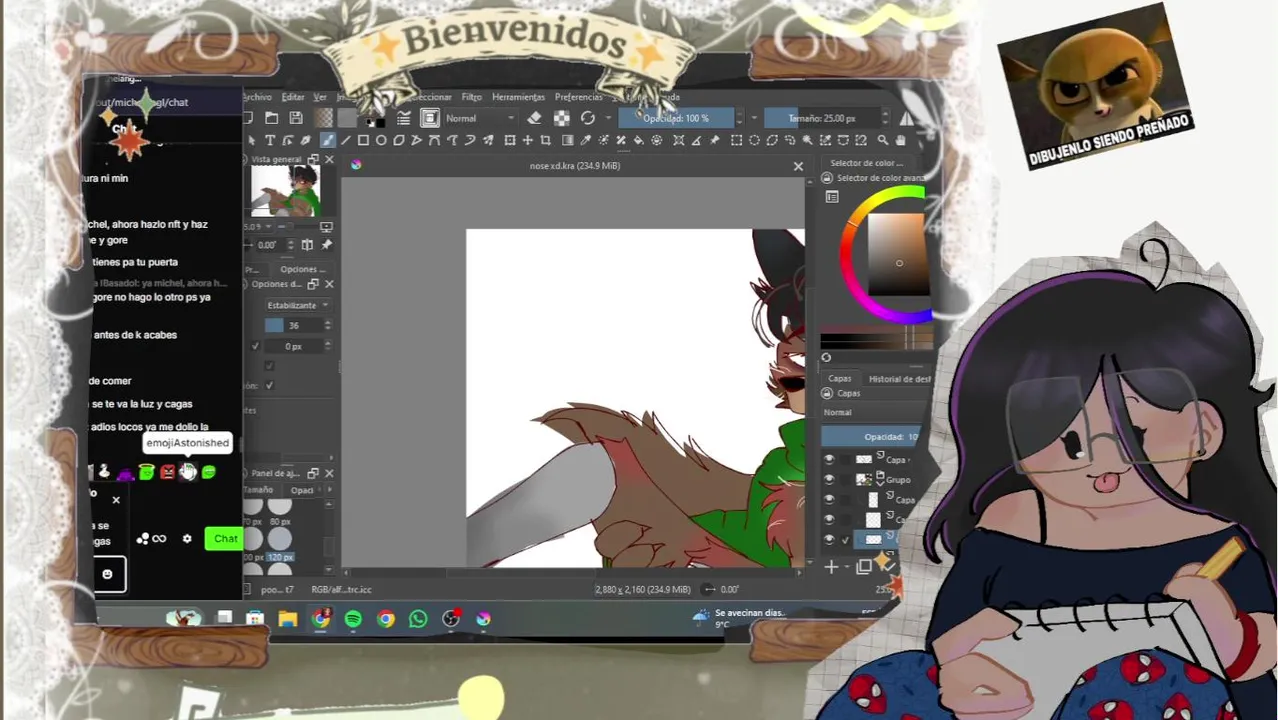Image resolution: width=1278 pixels, height=720 pixels.
Task: Select the Line tool
Action: (x=345, y=141)
